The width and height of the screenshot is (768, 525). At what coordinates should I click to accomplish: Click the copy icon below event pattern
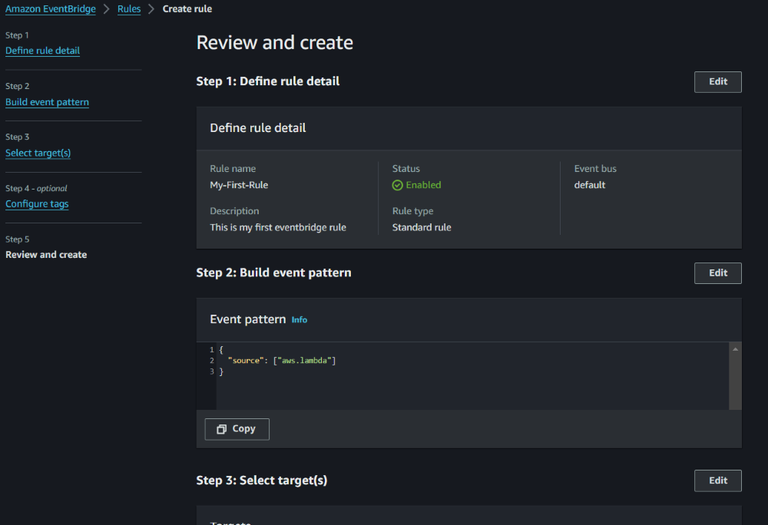[x=222, y=429]
